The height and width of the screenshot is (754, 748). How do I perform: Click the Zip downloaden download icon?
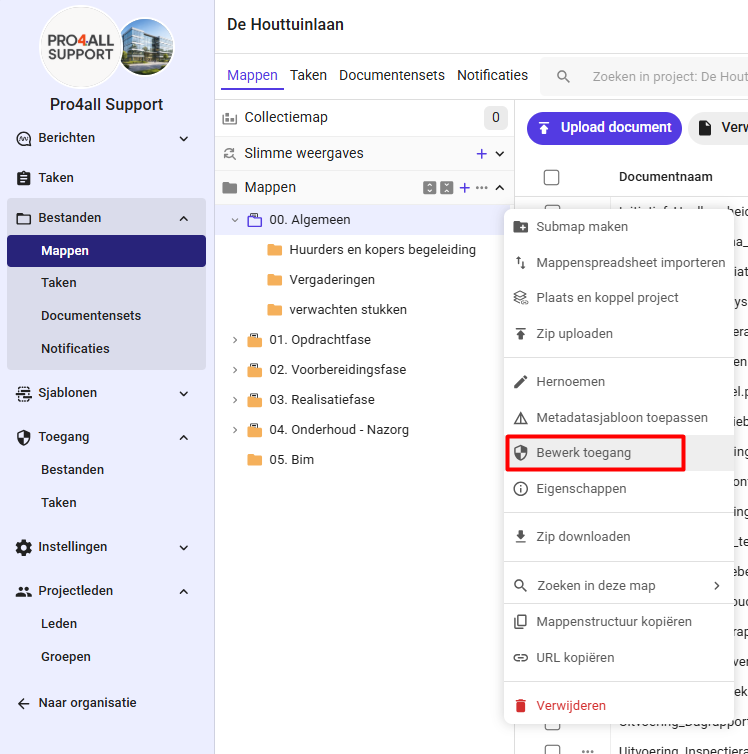[x=521, y=537]
